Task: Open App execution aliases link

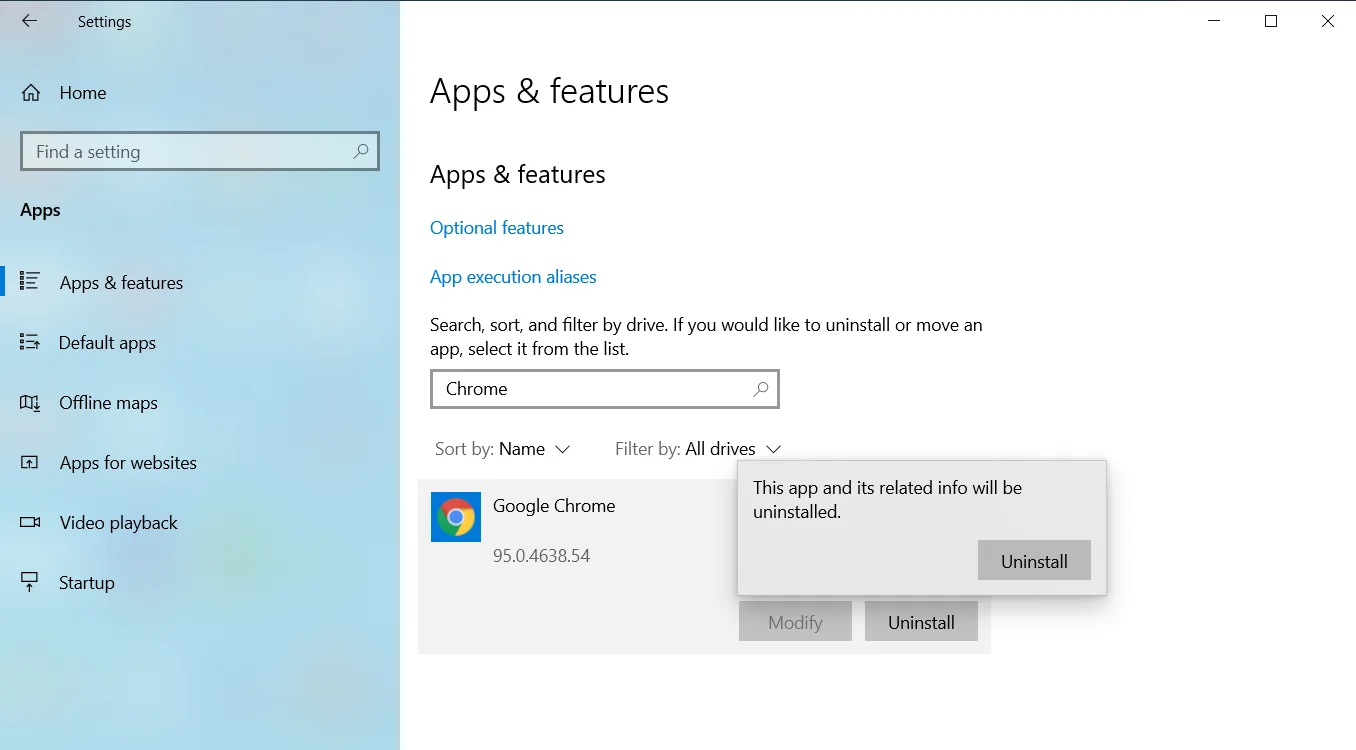Action: pos(513,277)
